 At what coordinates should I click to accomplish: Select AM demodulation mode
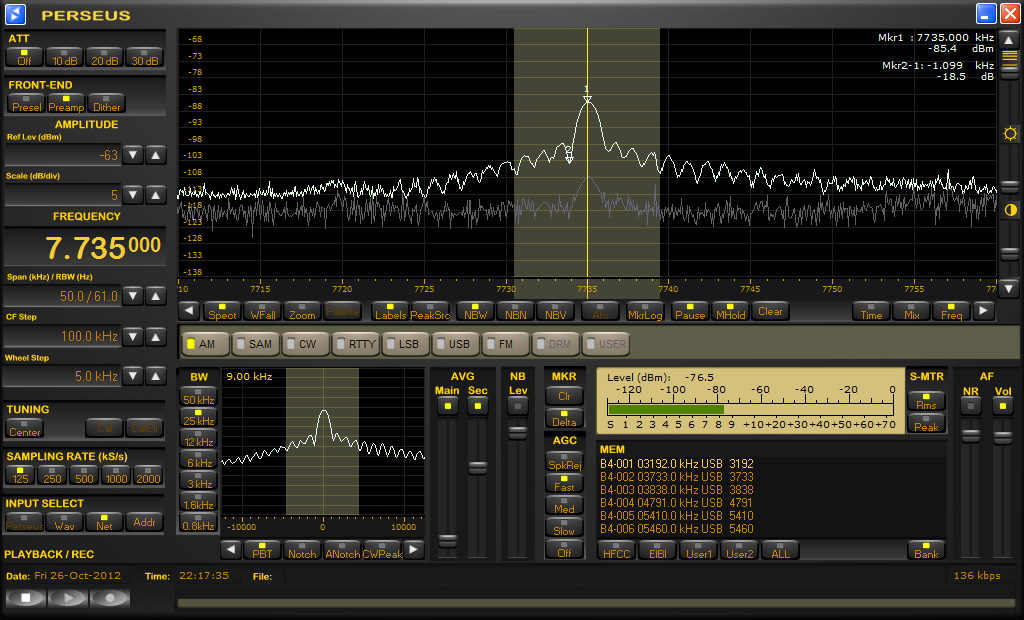pyautogui.click(x=206, y=344)
